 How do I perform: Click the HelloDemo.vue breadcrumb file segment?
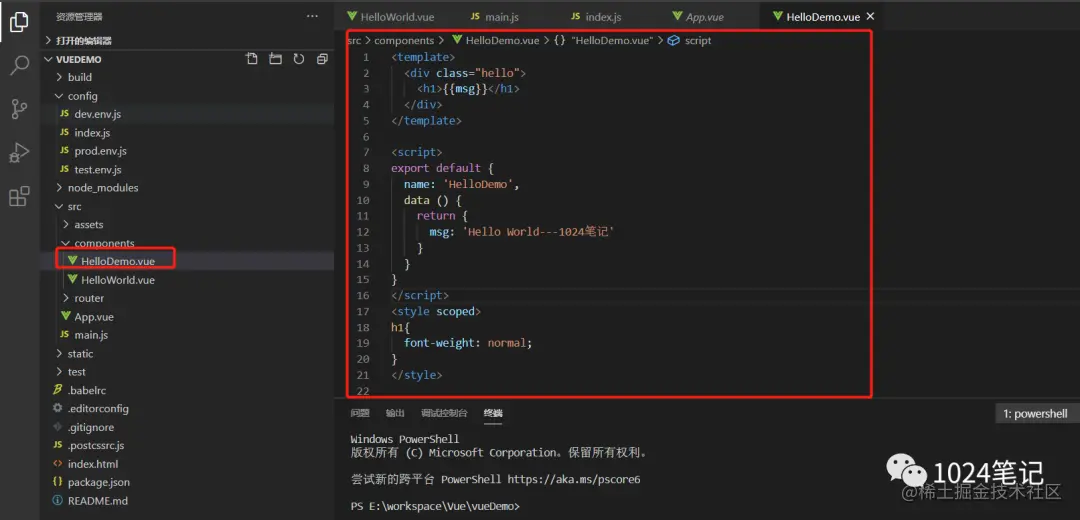click(495, 41)
